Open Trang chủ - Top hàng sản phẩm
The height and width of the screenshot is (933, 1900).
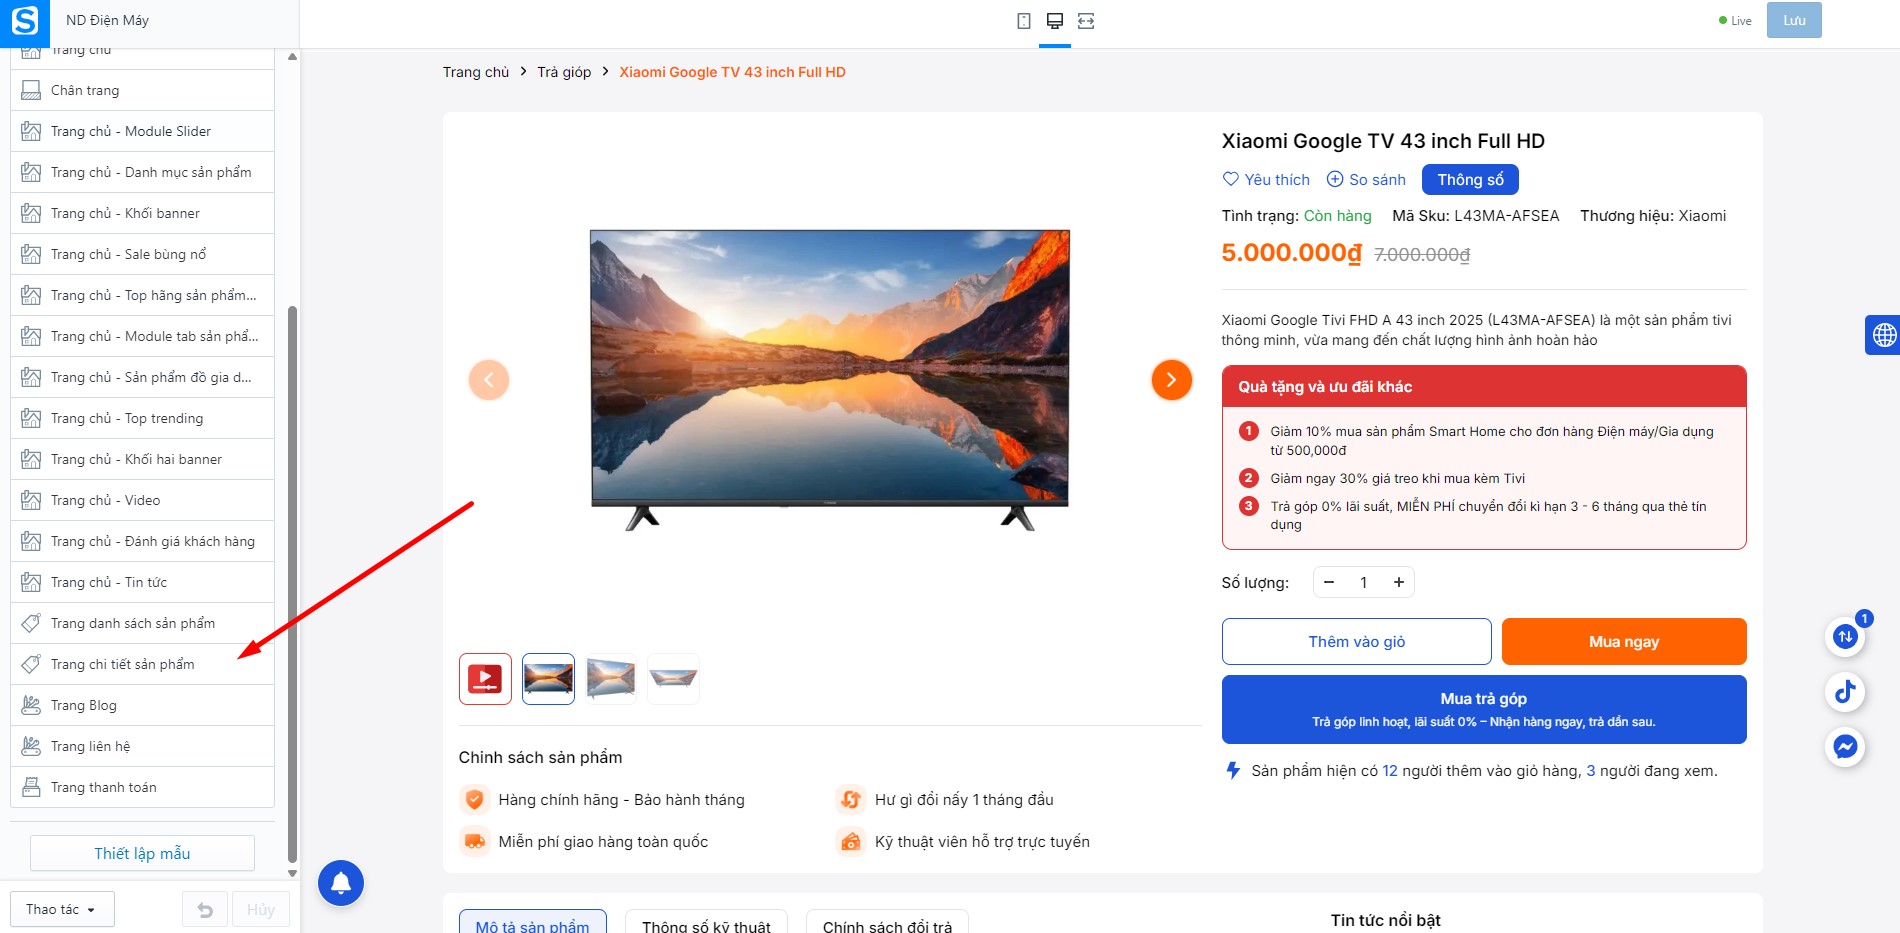pos(142,295)
